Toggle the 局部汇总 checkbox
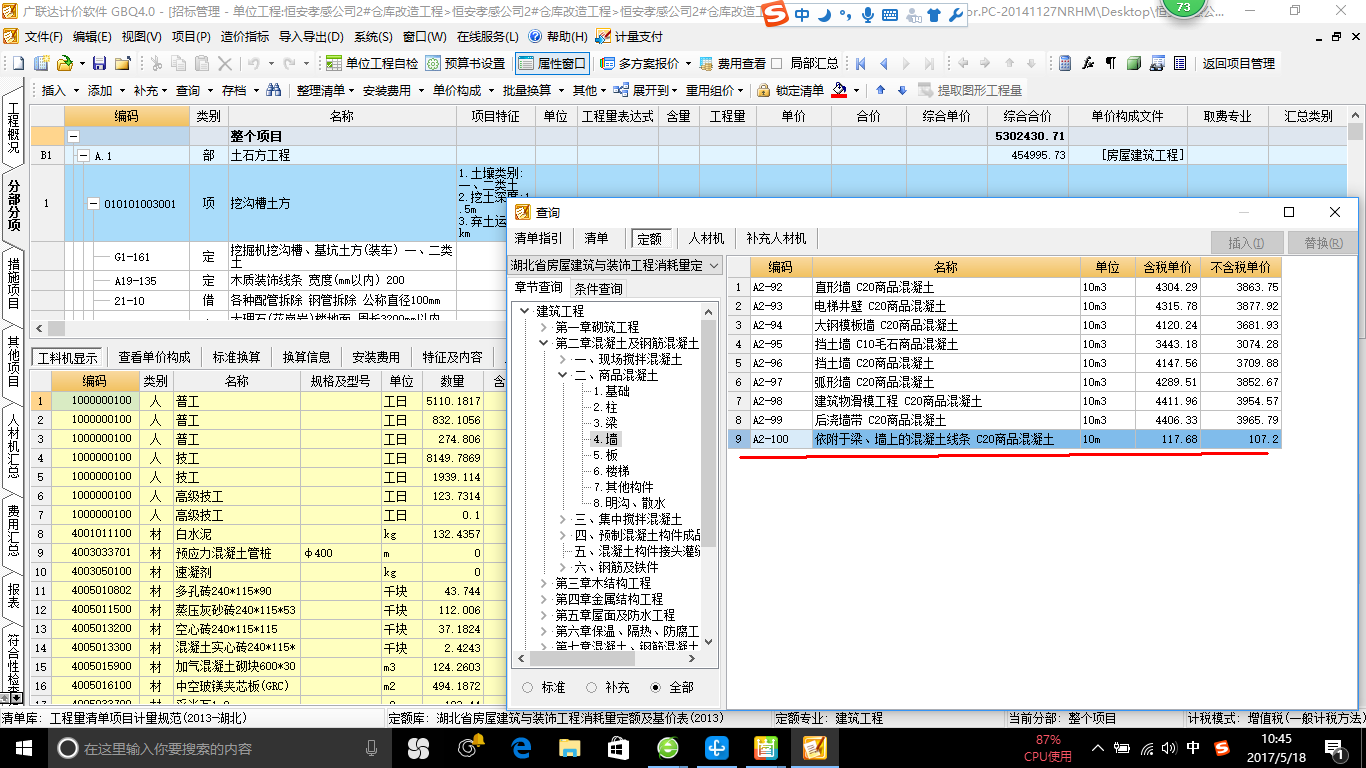 click(777, 63)
